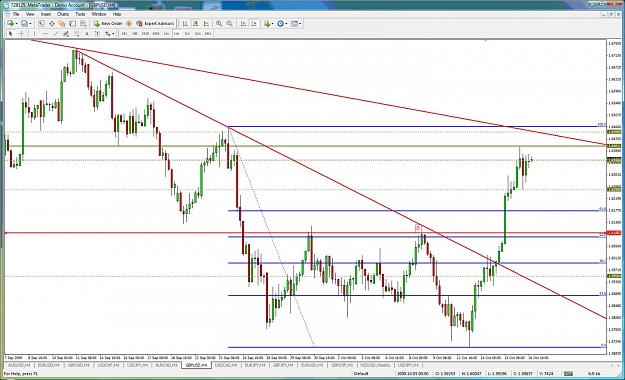Open the Charts menu
The image size is (625, 380).
pos(63,14)
